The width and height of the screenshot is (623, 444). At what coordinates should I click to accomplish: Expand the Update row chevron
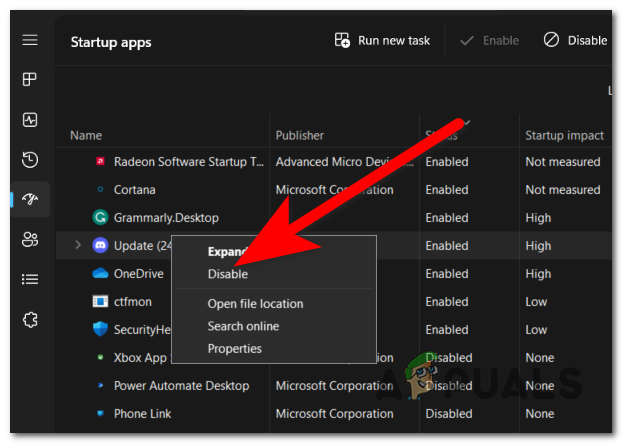[x=78, y=245]
